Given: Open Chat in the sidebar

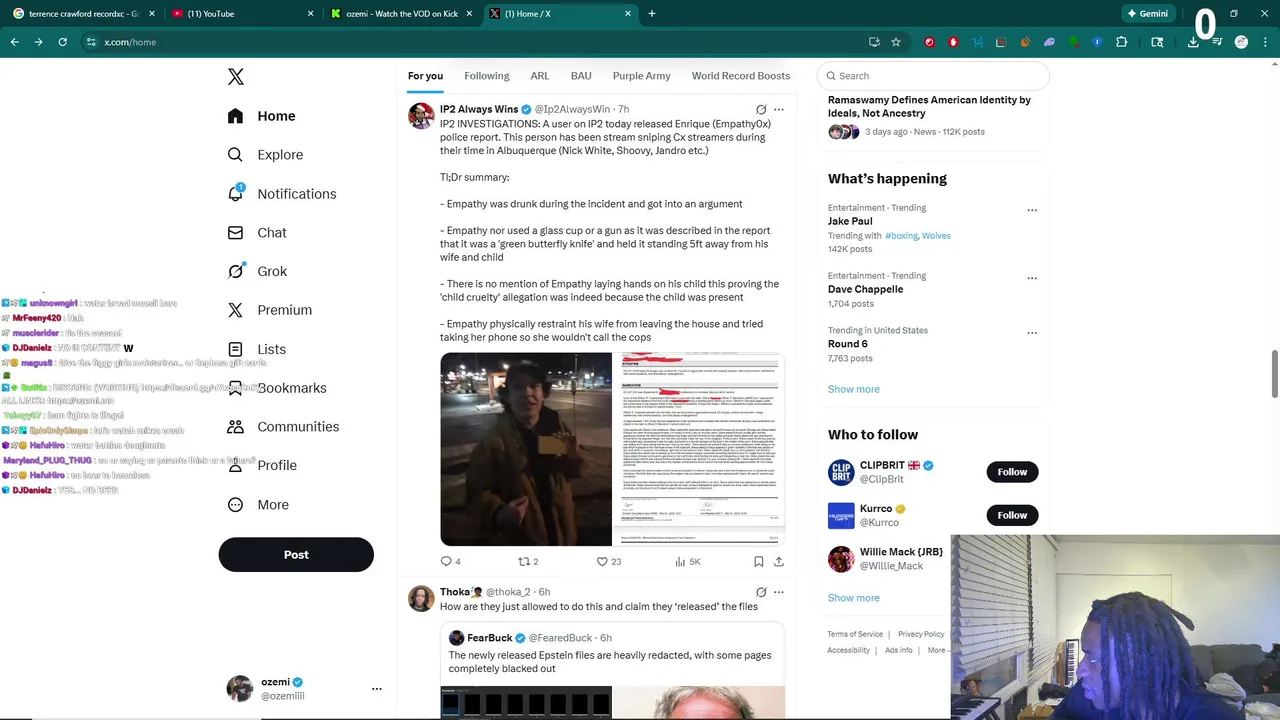Looking at the screenshot, I should pyautogui.click(x=256, y=233).
